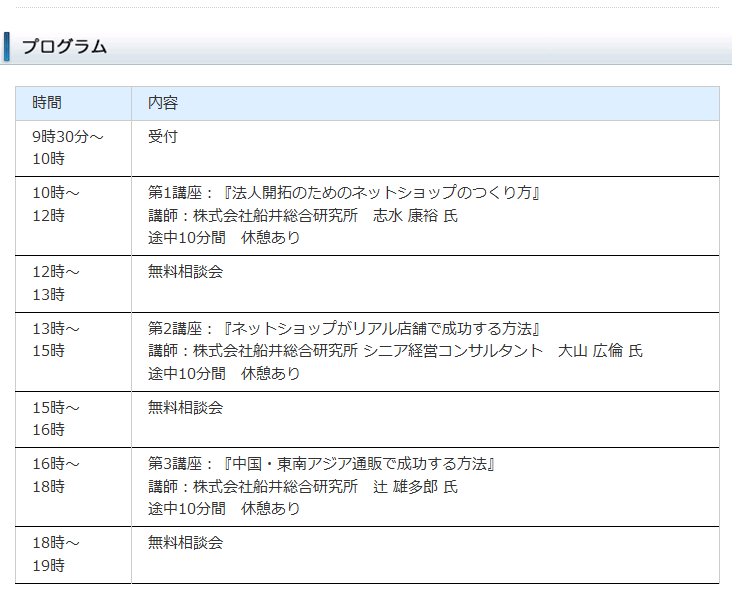Click the 12時～13時 time cell
The image size is (732, 591).
click(73, 284)
